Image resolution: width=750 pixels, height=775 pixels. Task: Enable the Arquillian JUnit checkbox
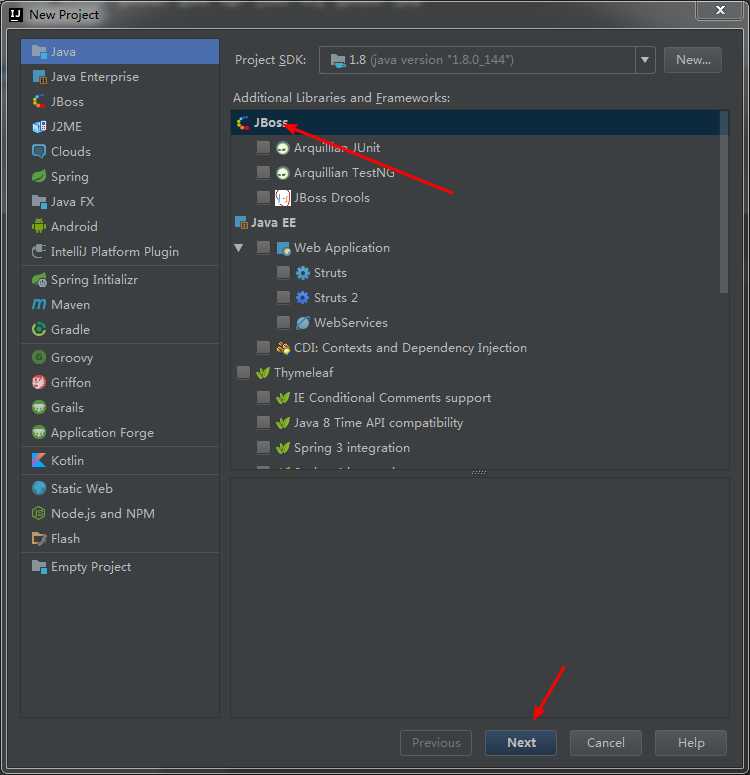pyautogui.click(x=263, y=147)
